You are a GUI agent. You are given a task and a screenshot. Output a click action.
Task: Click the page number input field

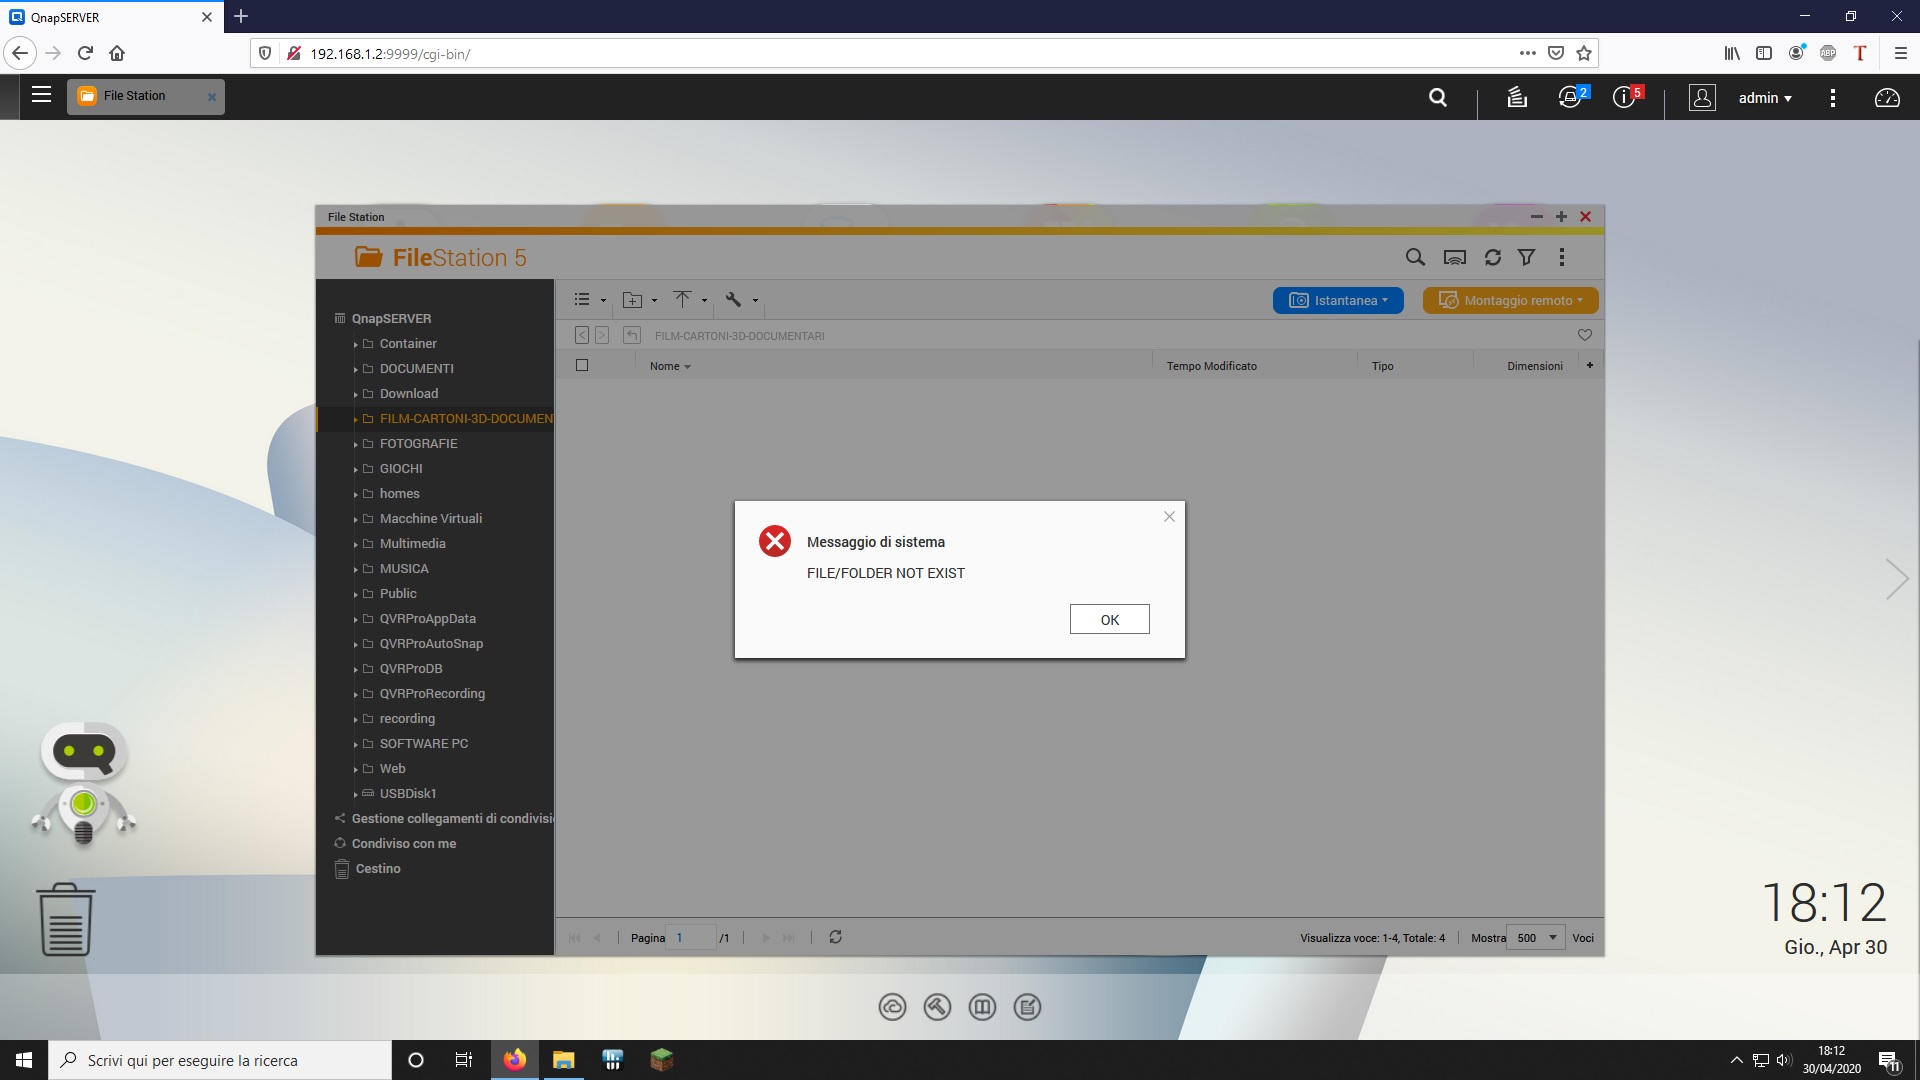click(692, 938)
